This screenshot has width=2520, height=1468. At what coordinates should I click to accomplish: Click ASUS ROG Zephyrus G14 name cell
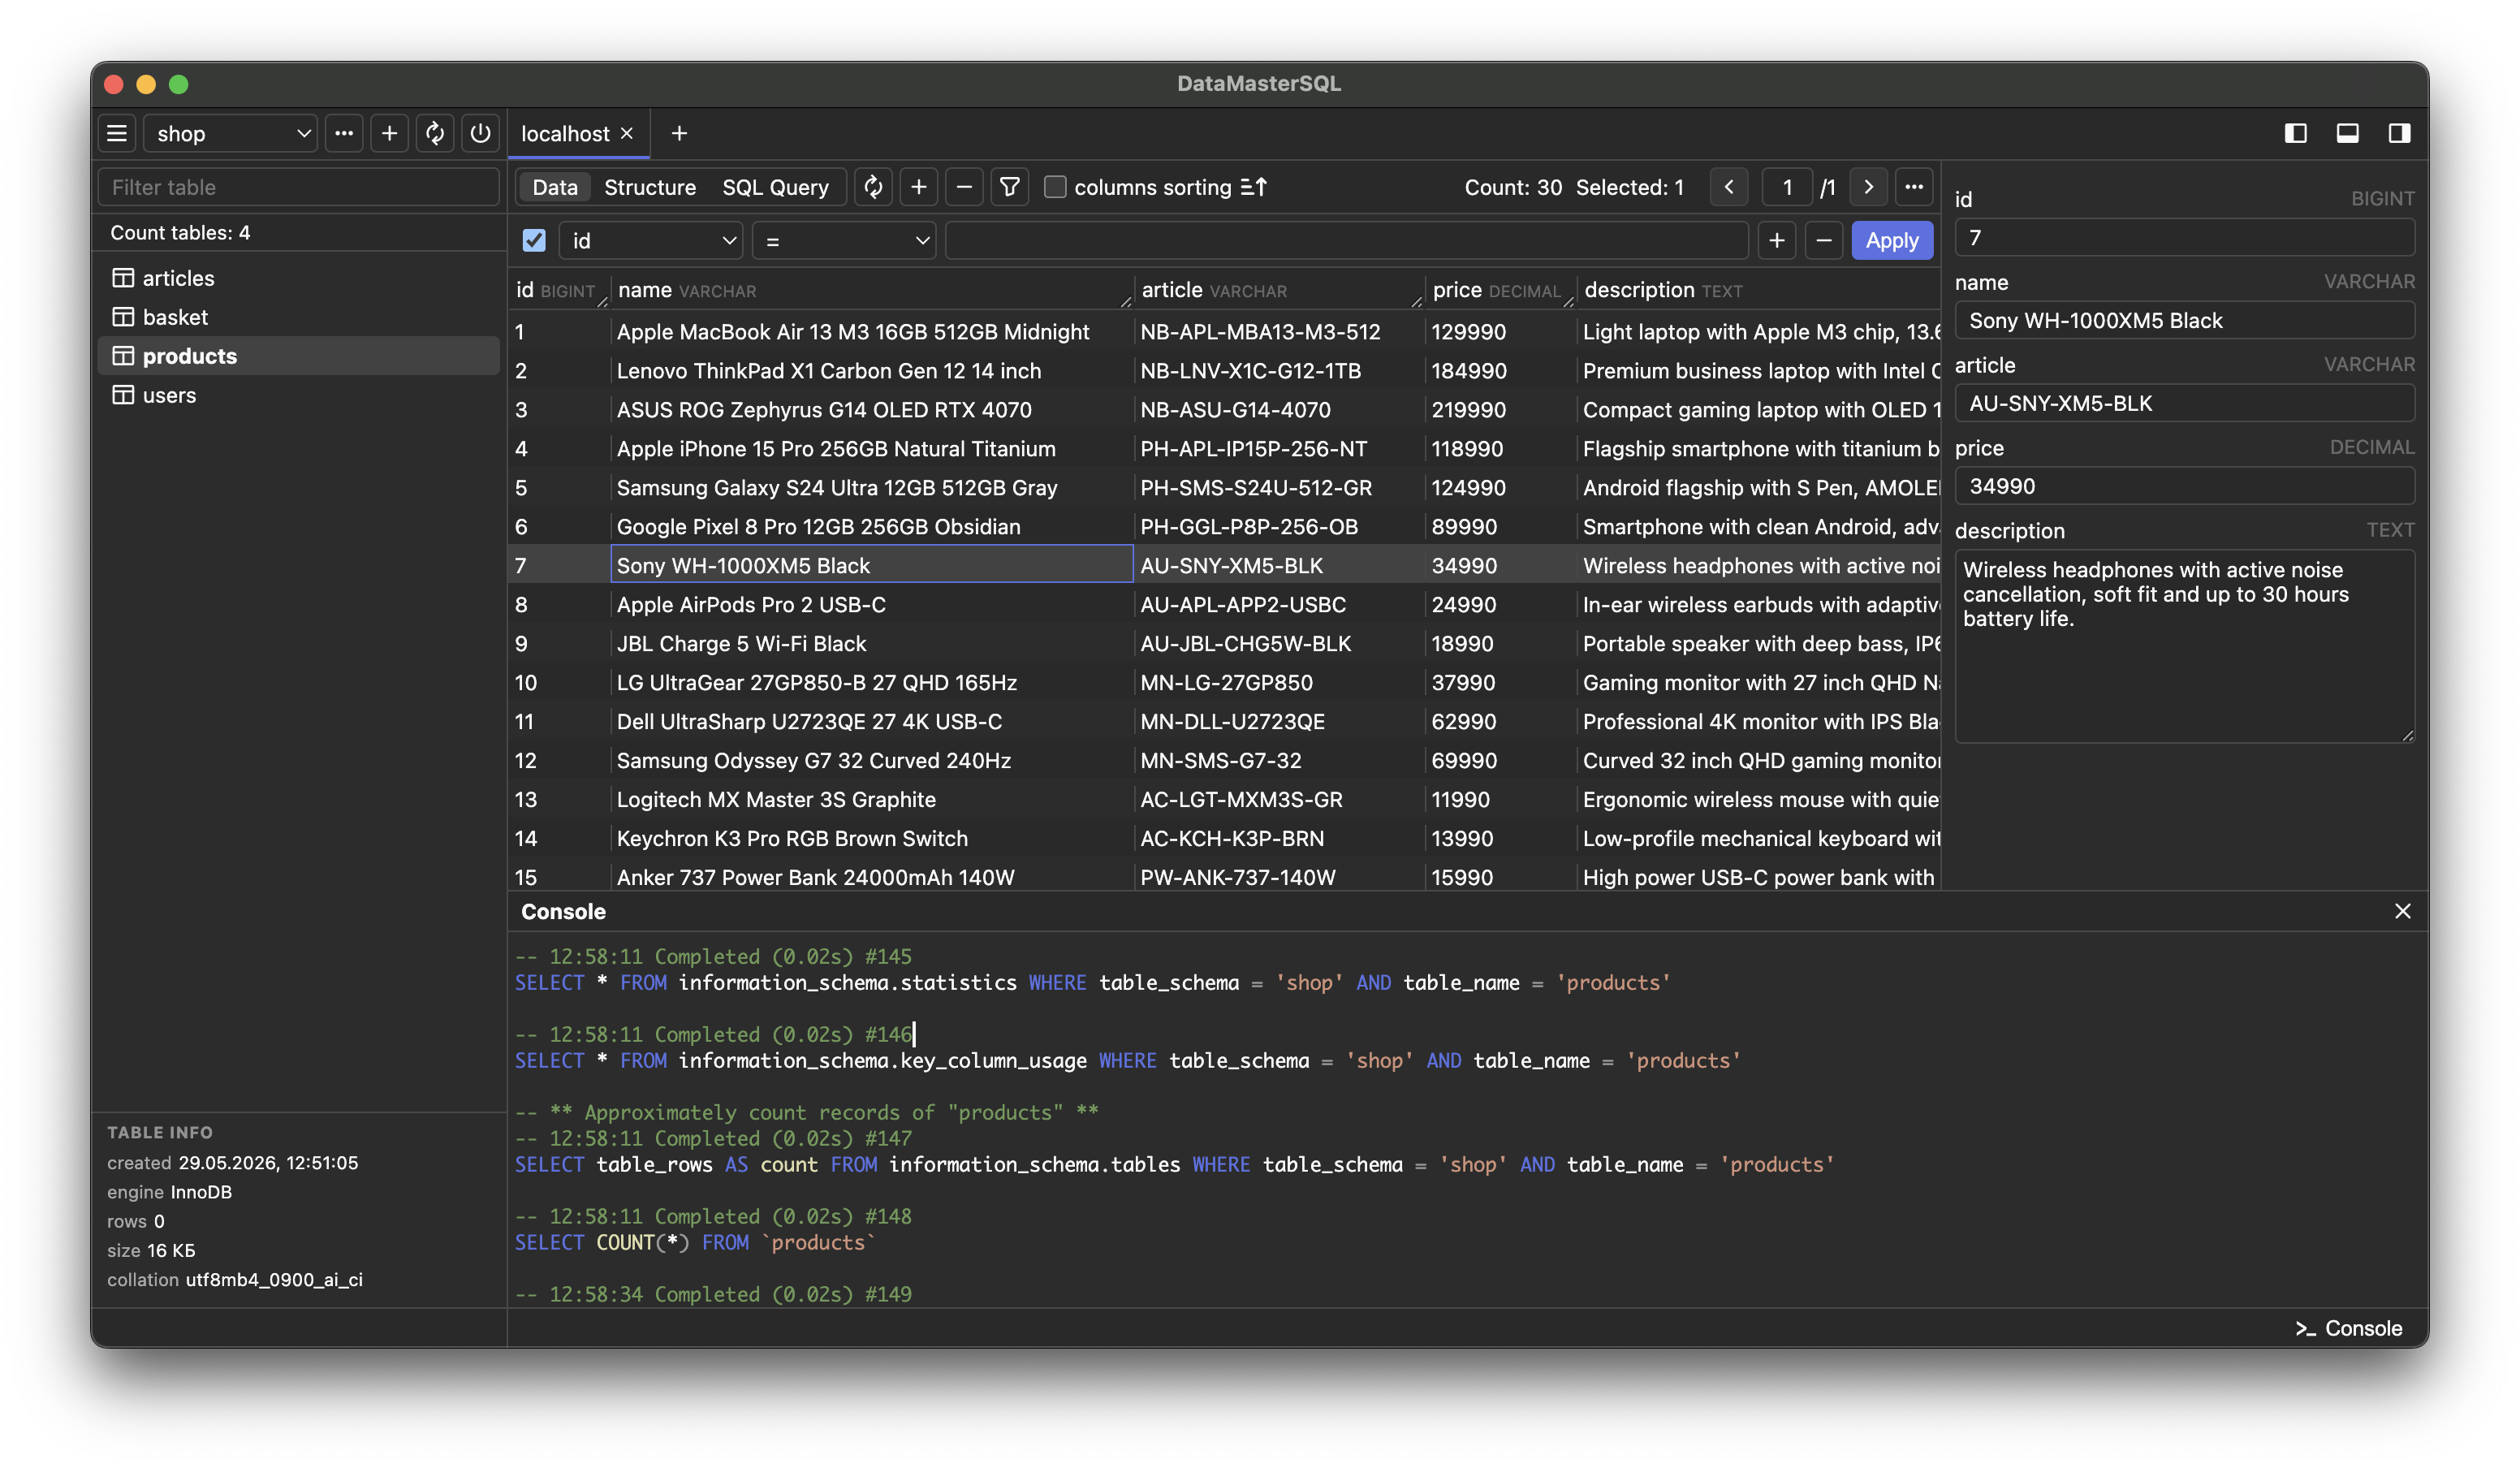tap(871, 410)
